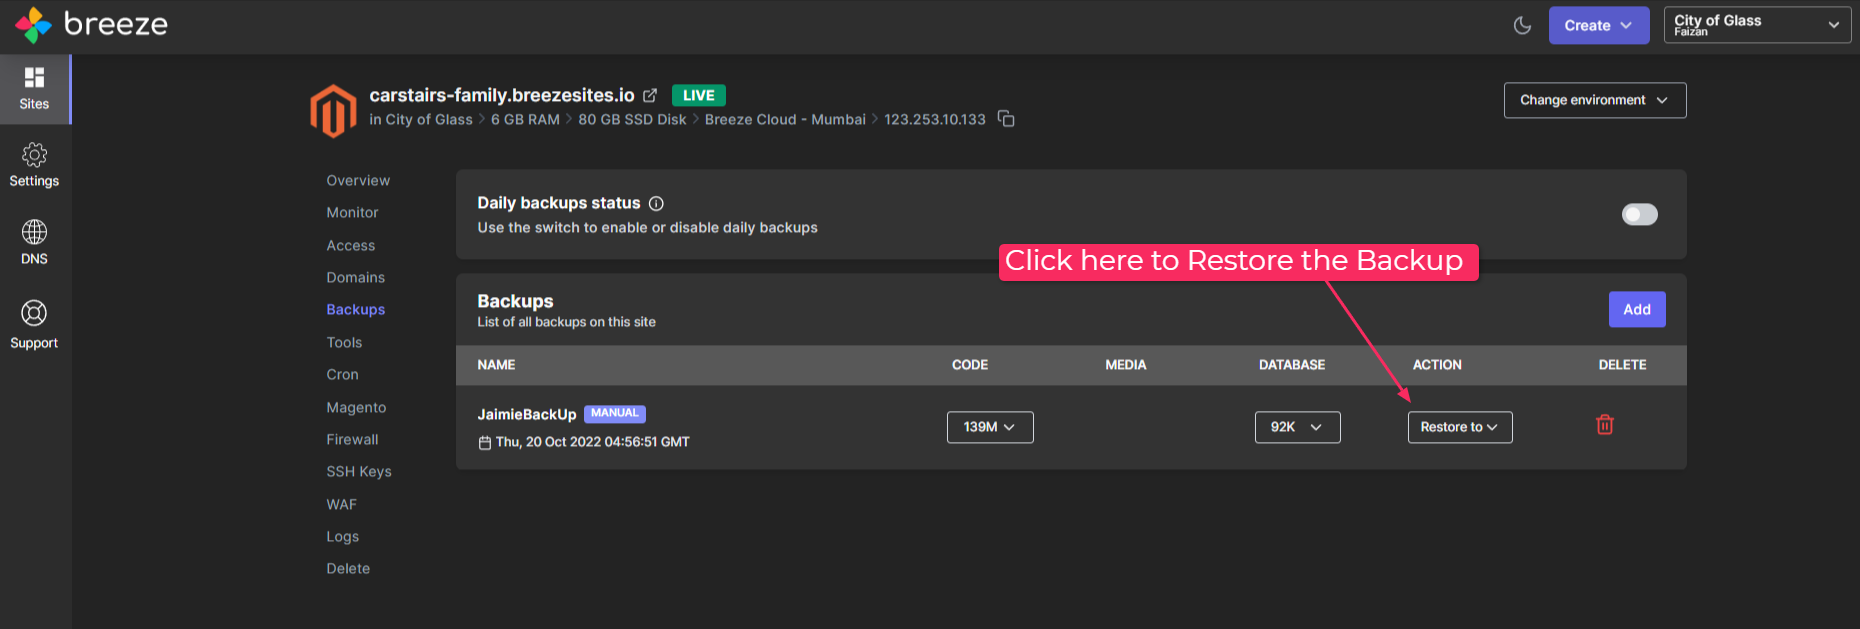Click ACTION column header

[1437, 365]
